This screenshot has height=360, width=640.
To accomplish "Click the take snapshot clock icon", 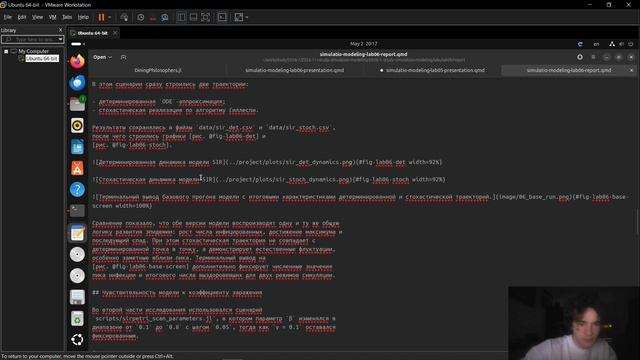I will click(141, 17).
